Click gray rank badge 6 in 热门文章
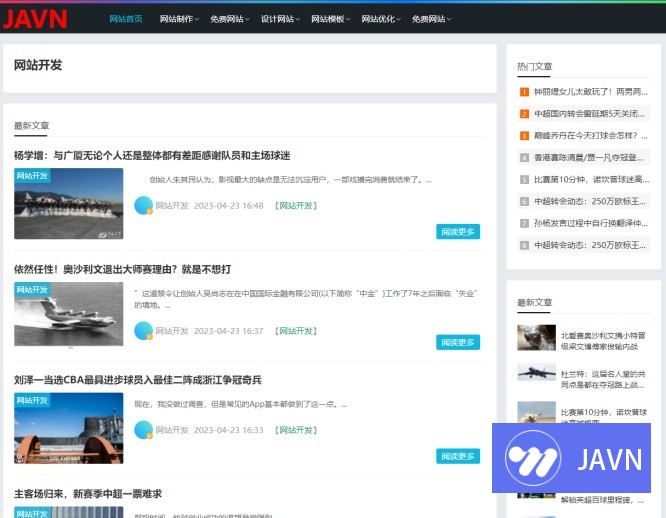Viewport: 666px width, 518px height. [525, 202]
